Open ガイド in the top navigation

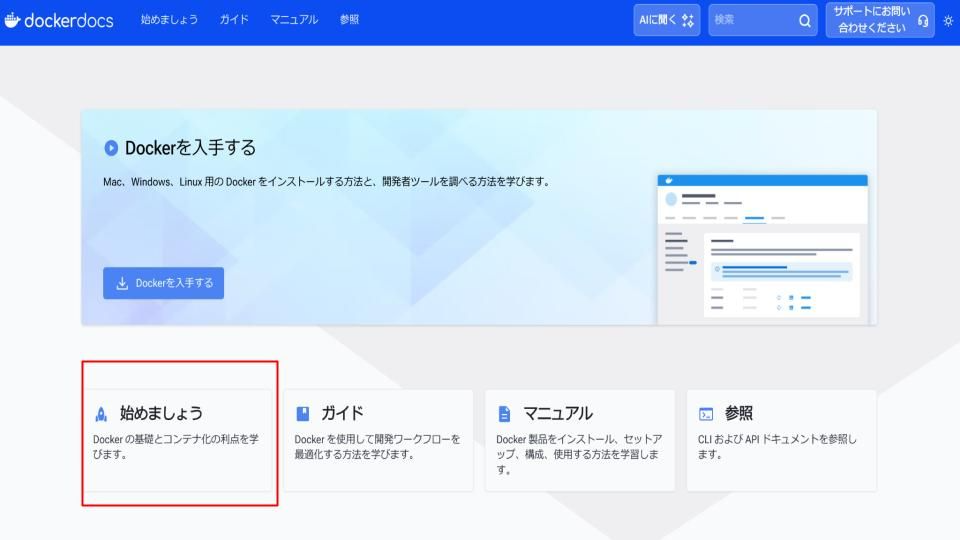pos(234,21)
